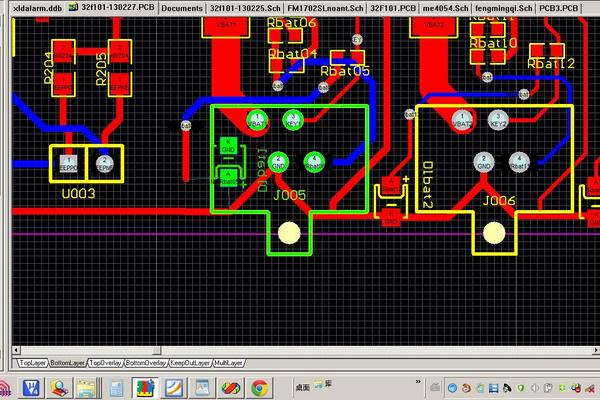Open the file explorer folder in taskbar
The width and height of the screenshot is (600, 400).
87,388
